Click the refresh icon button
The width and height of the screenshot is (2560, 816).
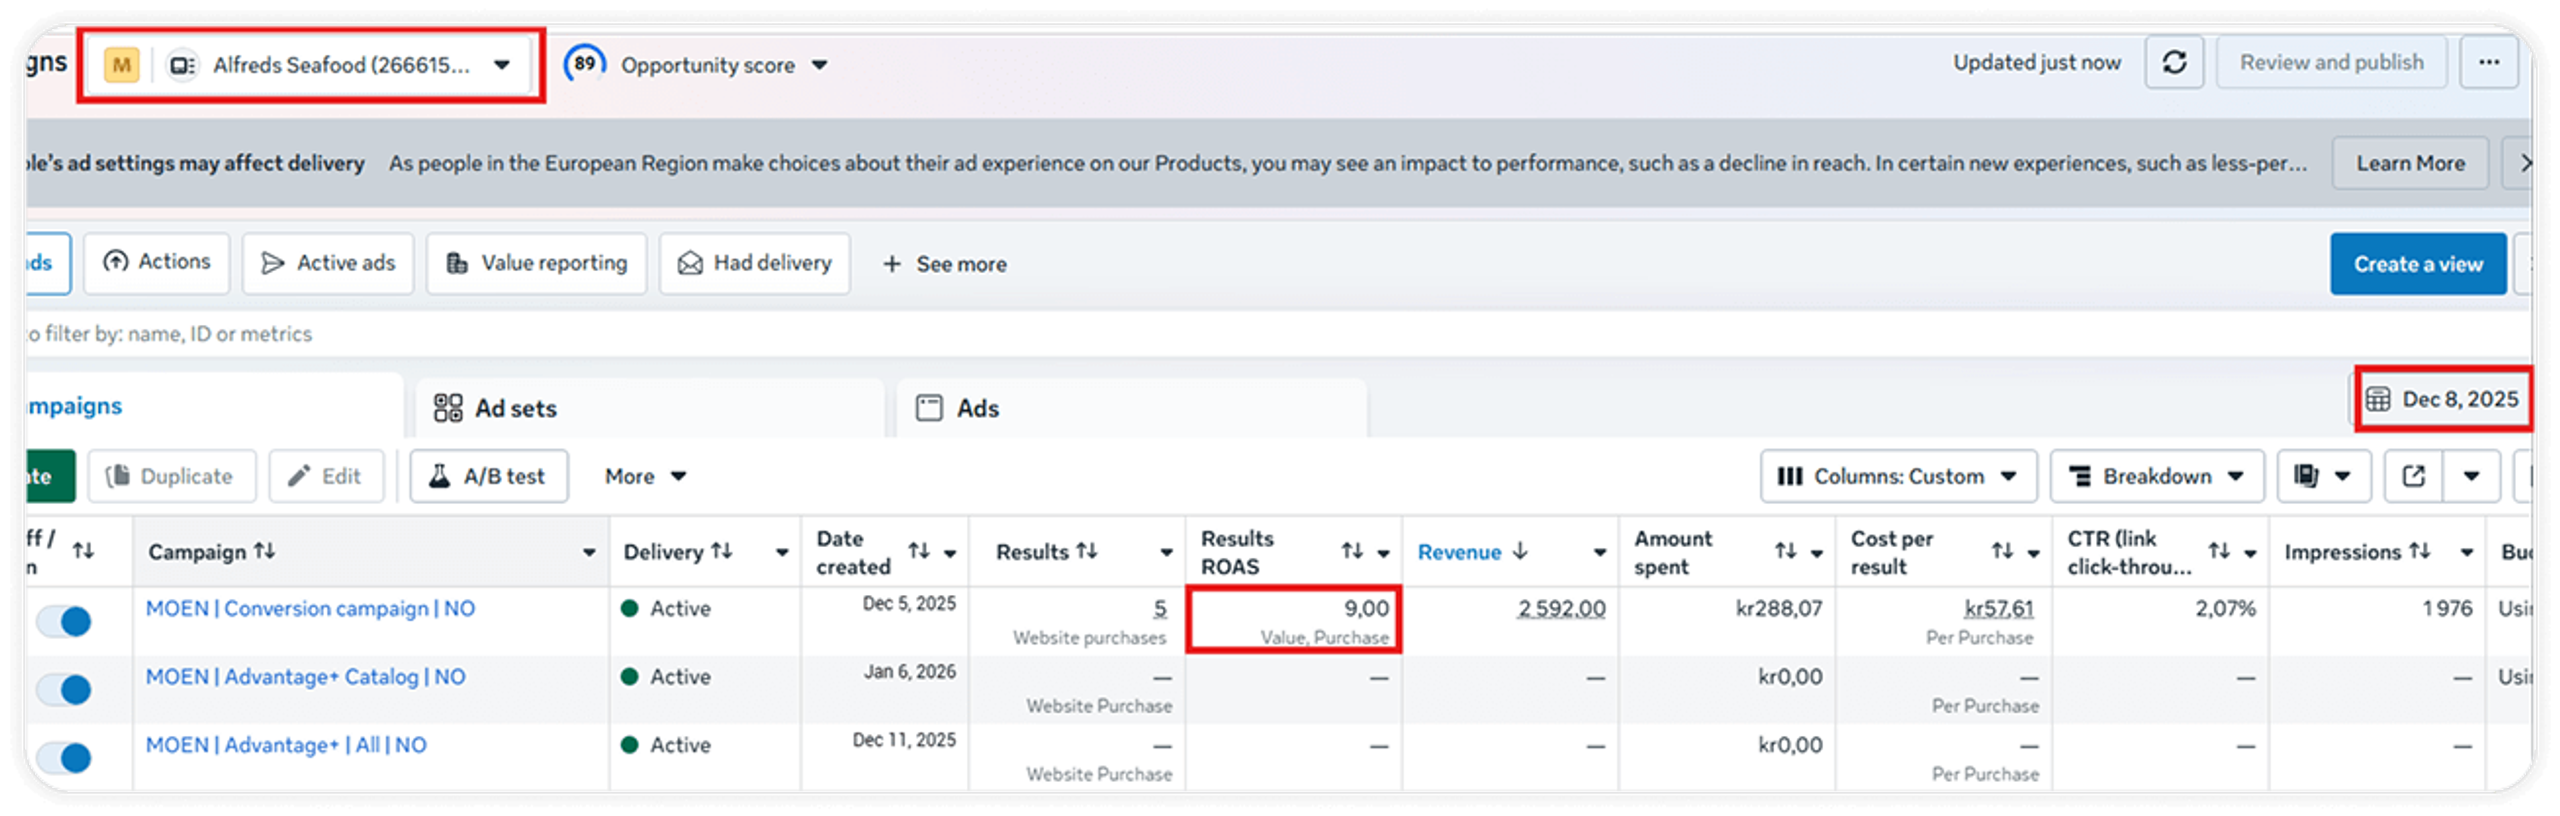click(x=2173, y=63)
